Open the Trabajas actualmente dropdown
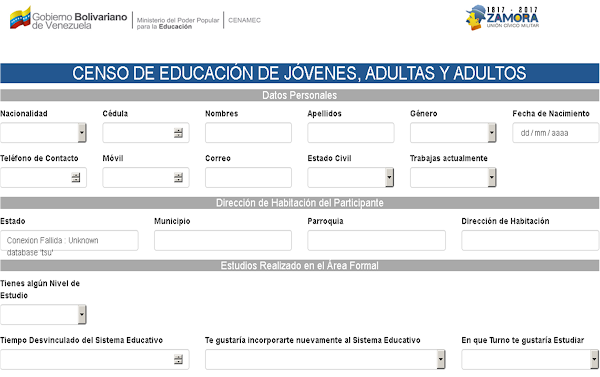 453,178
